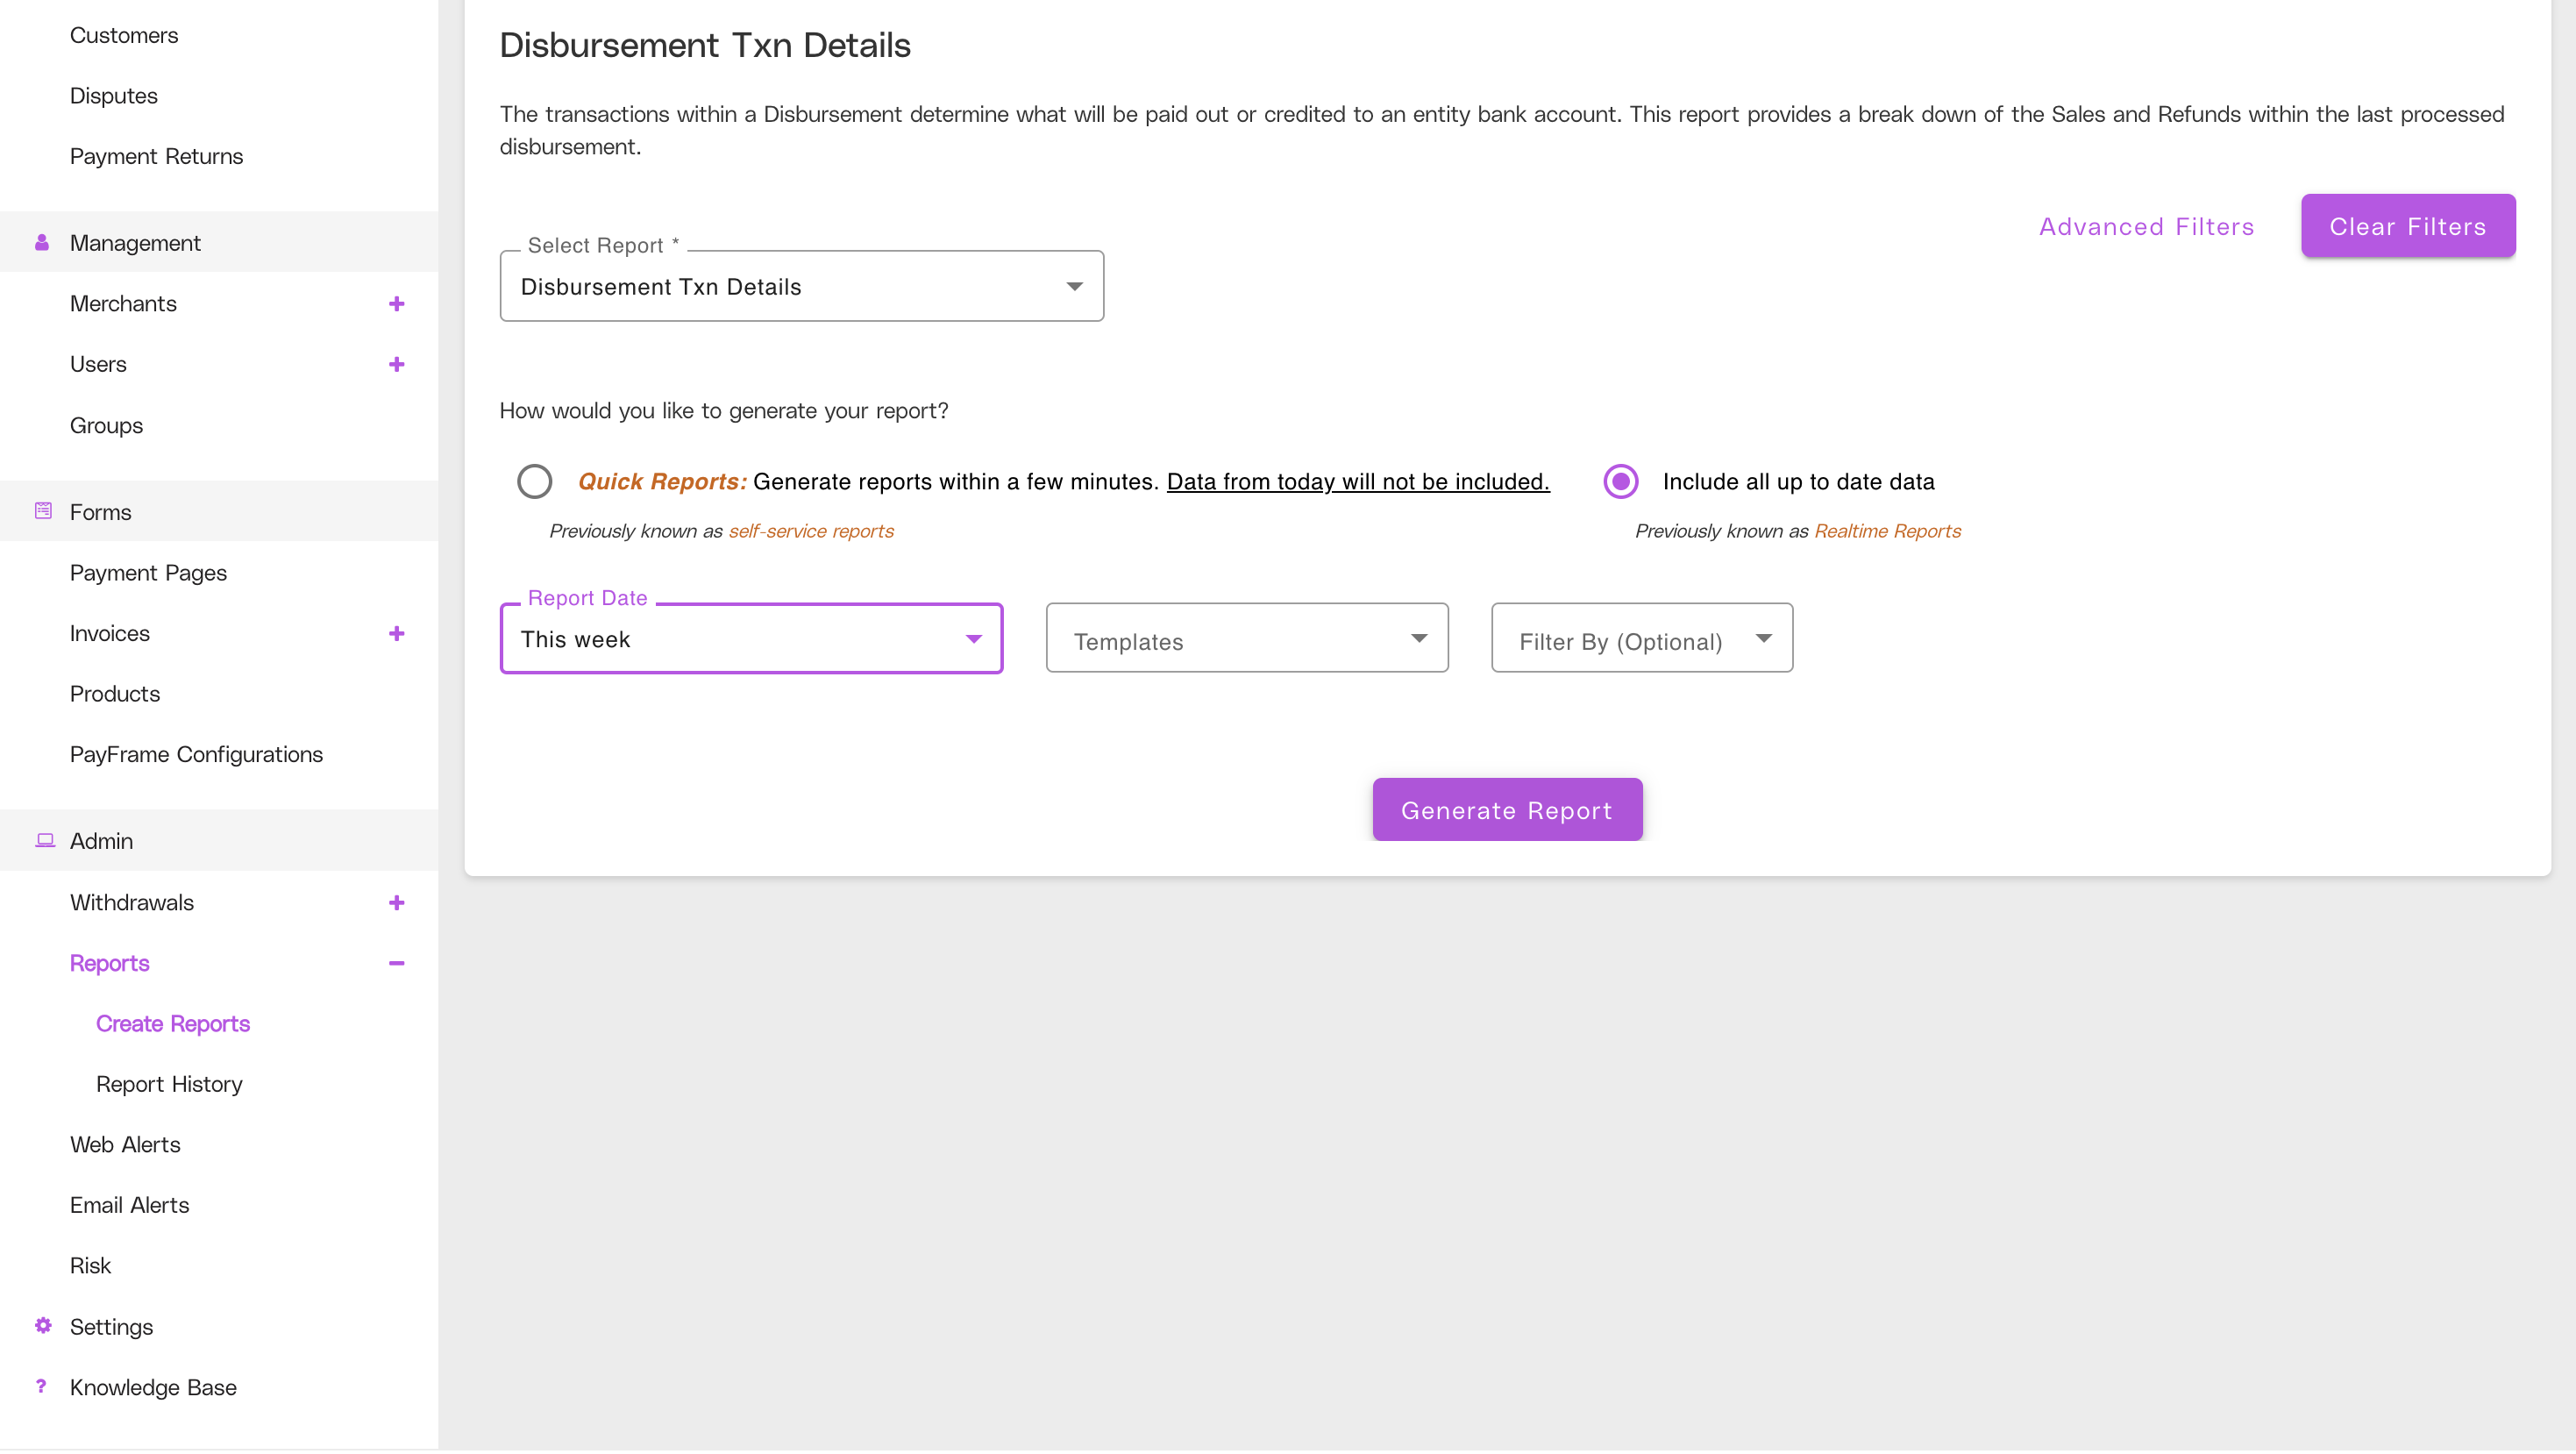Open PayFrame Configurations
Screen dimensions: 2576x1454
click(x=196, y=754)
